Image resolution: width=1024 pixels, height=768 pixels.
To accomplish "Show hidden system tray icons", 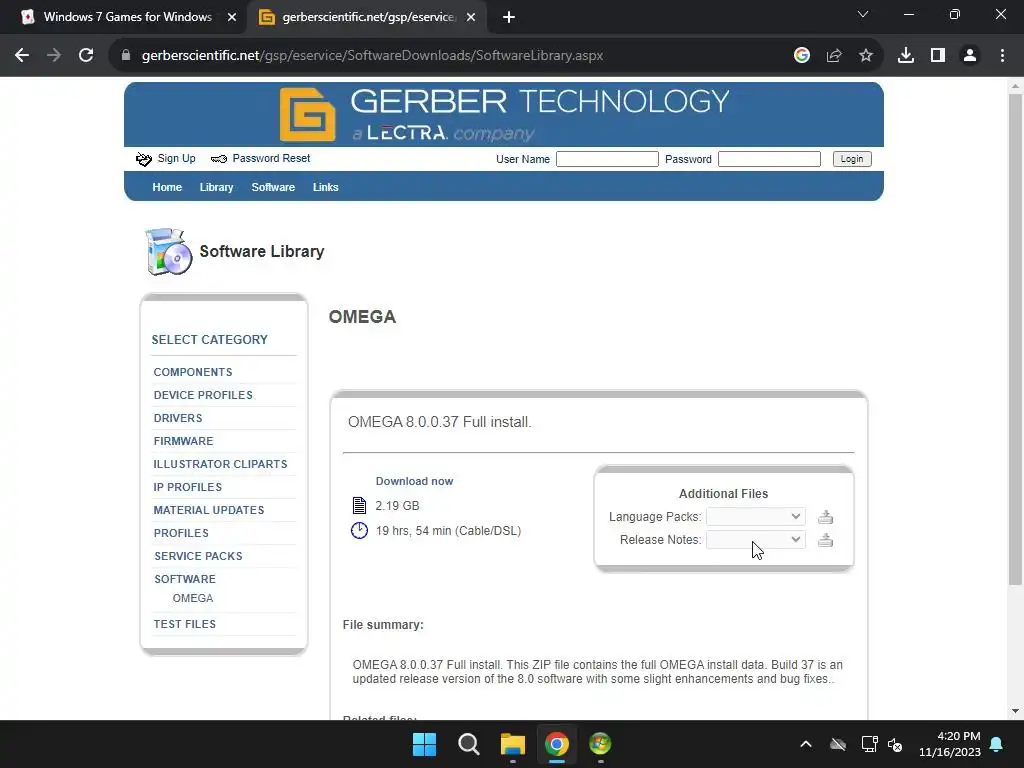I will tap(806, 744).
